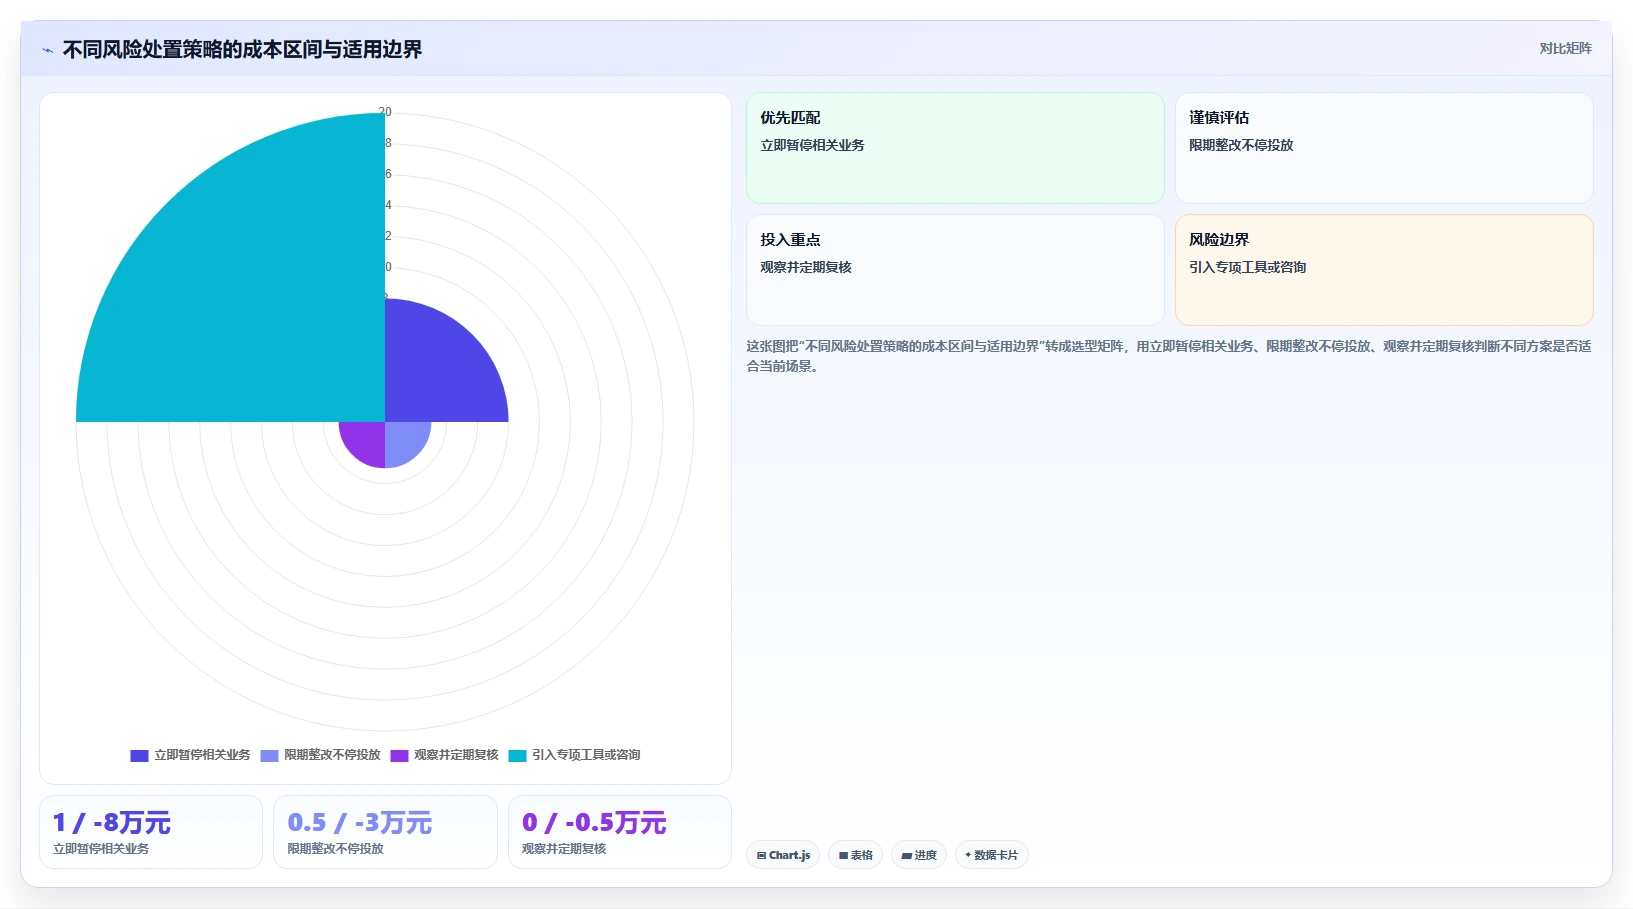Click the 1 / -8万元 stat card

(x=151, y=832)
